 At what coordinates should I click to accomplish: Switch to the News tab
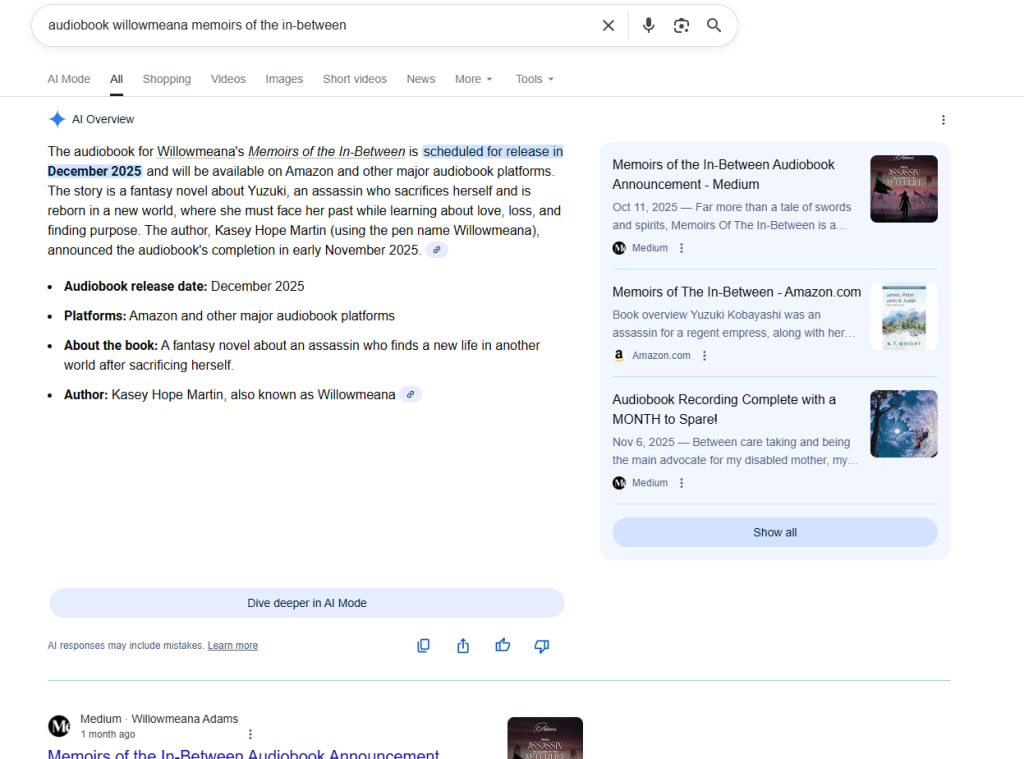[421, 79]
